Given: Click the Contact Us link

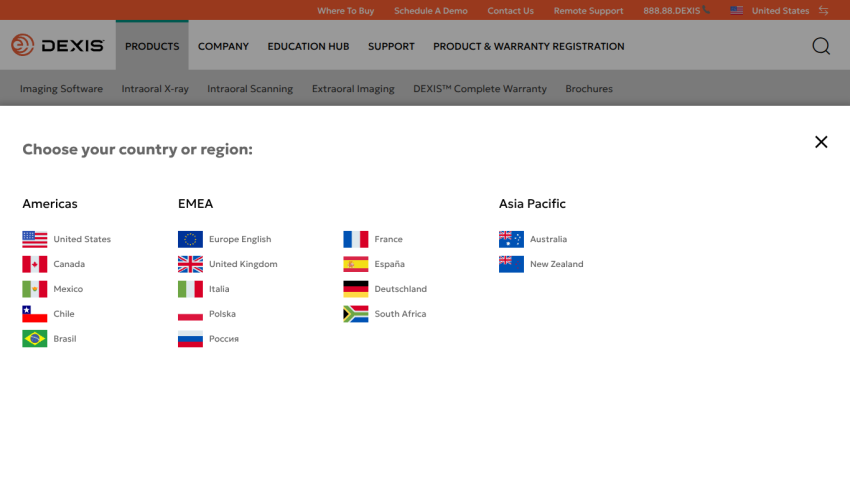Looking at the screenshot, I should [510, 11].
